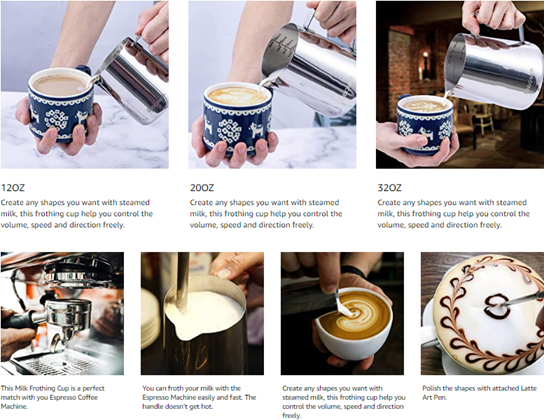Screen dimensions: 544x420
Task: Click description under the 12OZ heading
Action: pos(77,214)
